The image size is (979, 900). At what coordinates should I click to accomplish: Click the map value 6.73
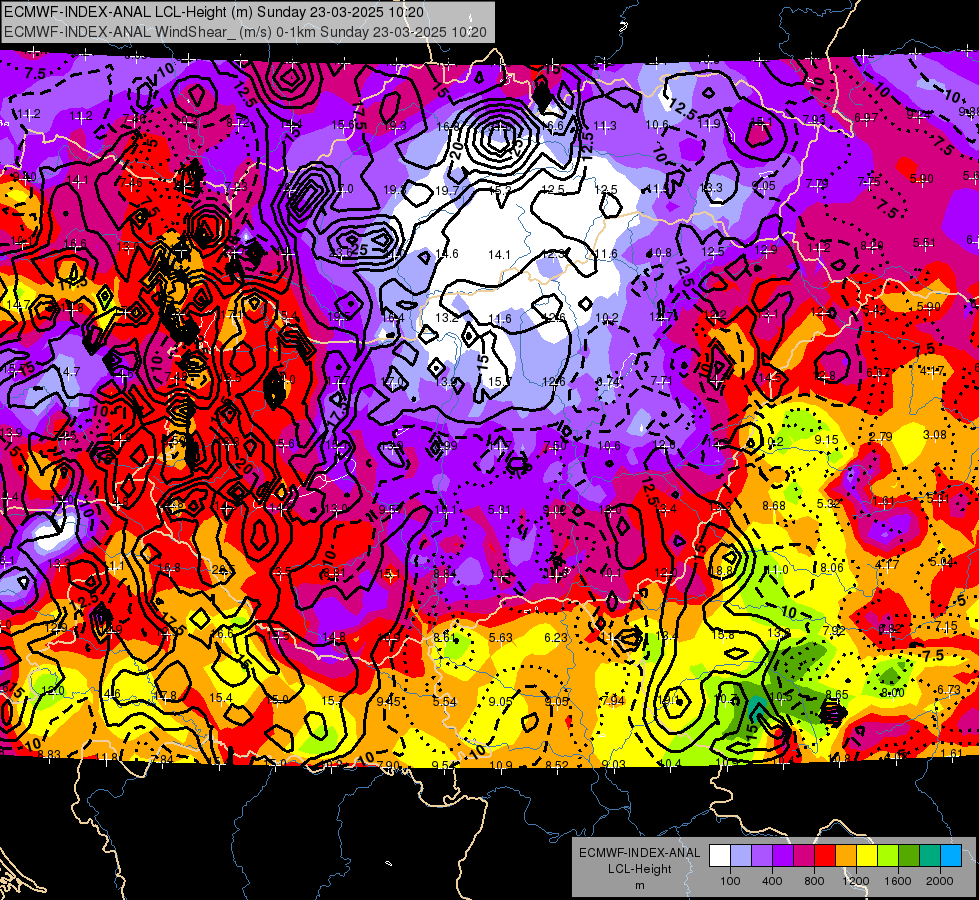(949, 690)
